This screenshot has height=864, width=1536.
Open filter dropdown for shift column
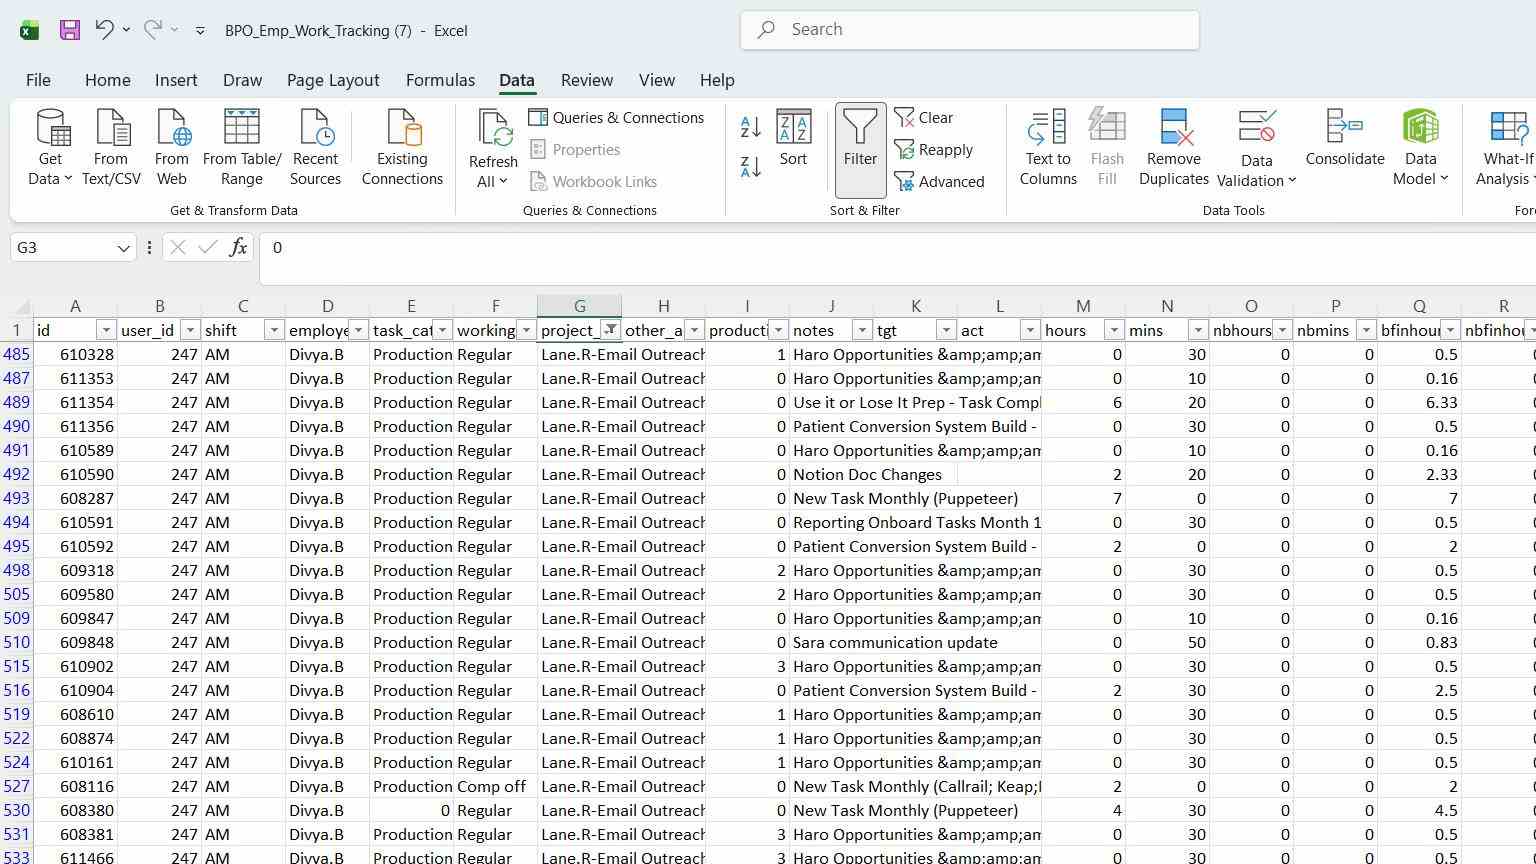[274, 330]
